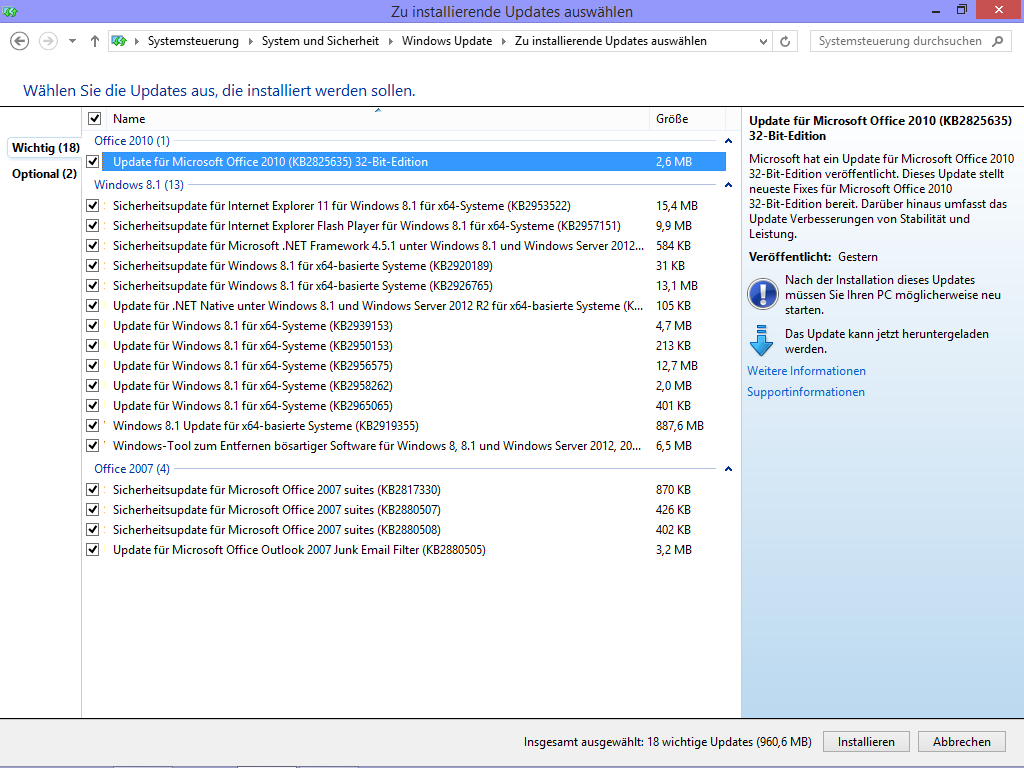This screenshot has width=1024, height=768.
Task: Switch to the Wichtig (18) tab
Action: pos(46,148)
